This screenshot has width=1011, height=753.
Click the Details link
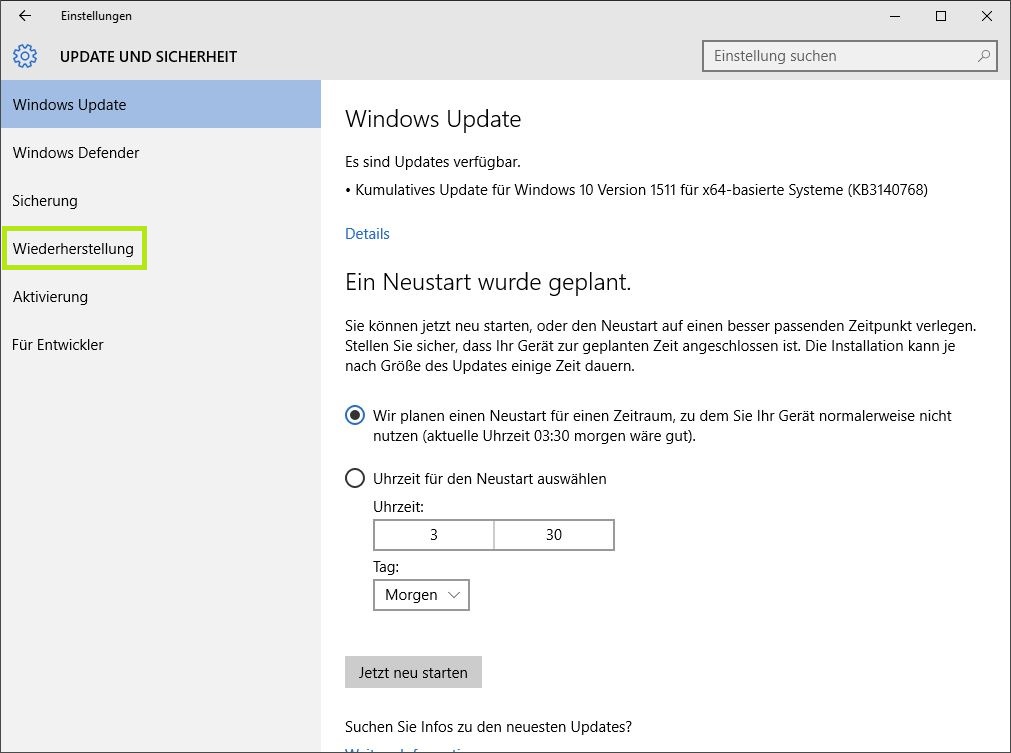367,233
